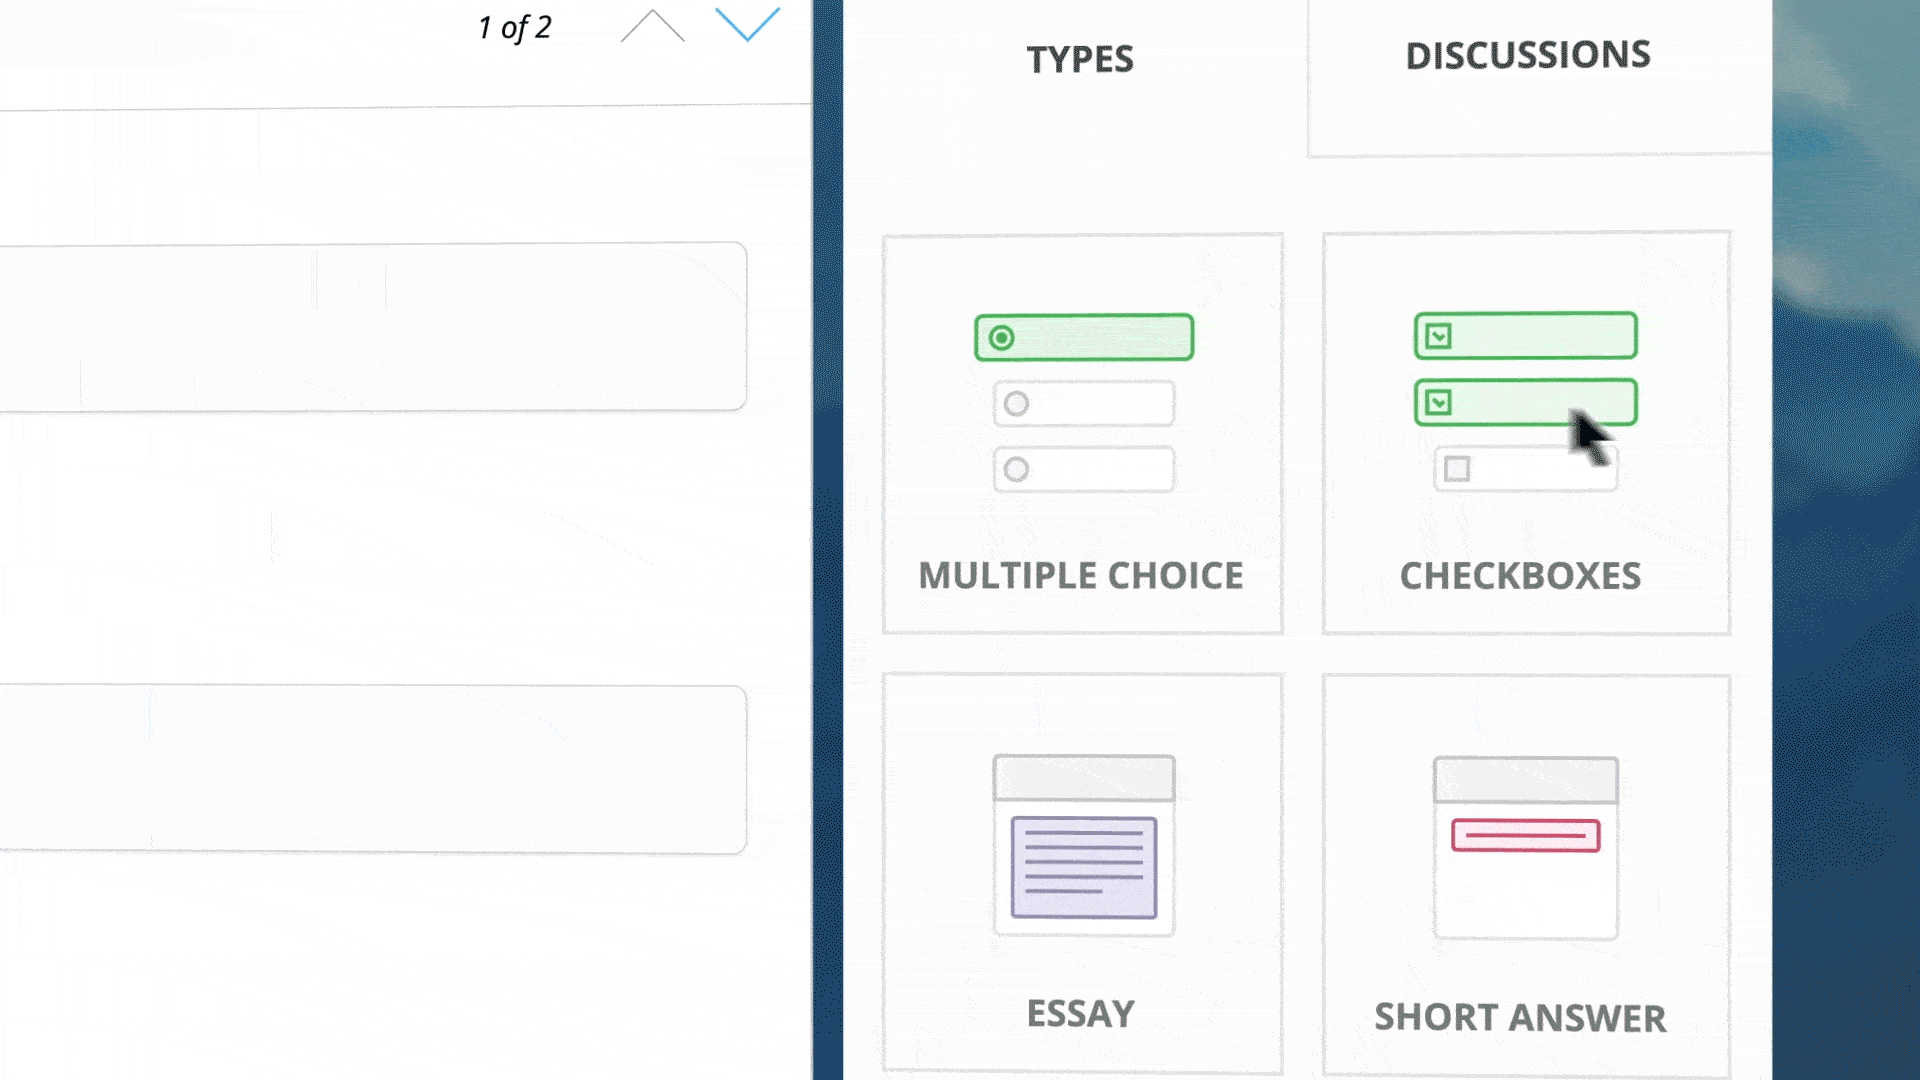Image resolution: width=1920 pixels, height=1080 pixels.
Task: Select the Short Answer question type card
Action: click(1526, 876)
